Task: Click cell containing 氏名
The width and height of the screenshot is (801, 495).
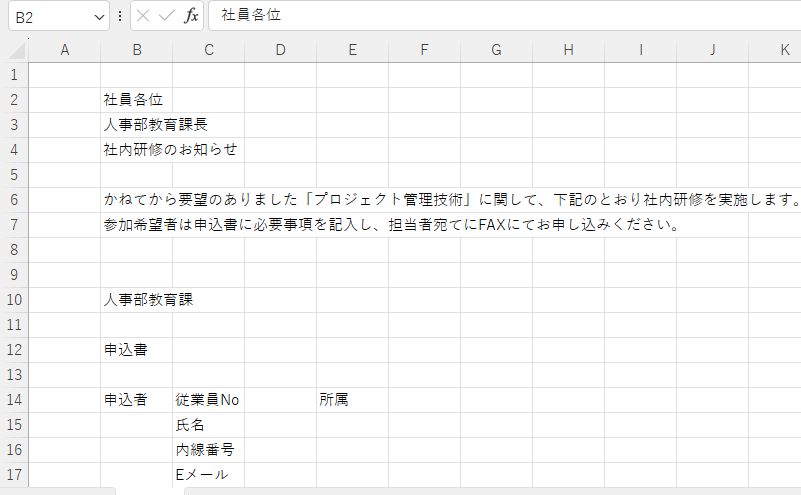Action: tap(208, 425)
